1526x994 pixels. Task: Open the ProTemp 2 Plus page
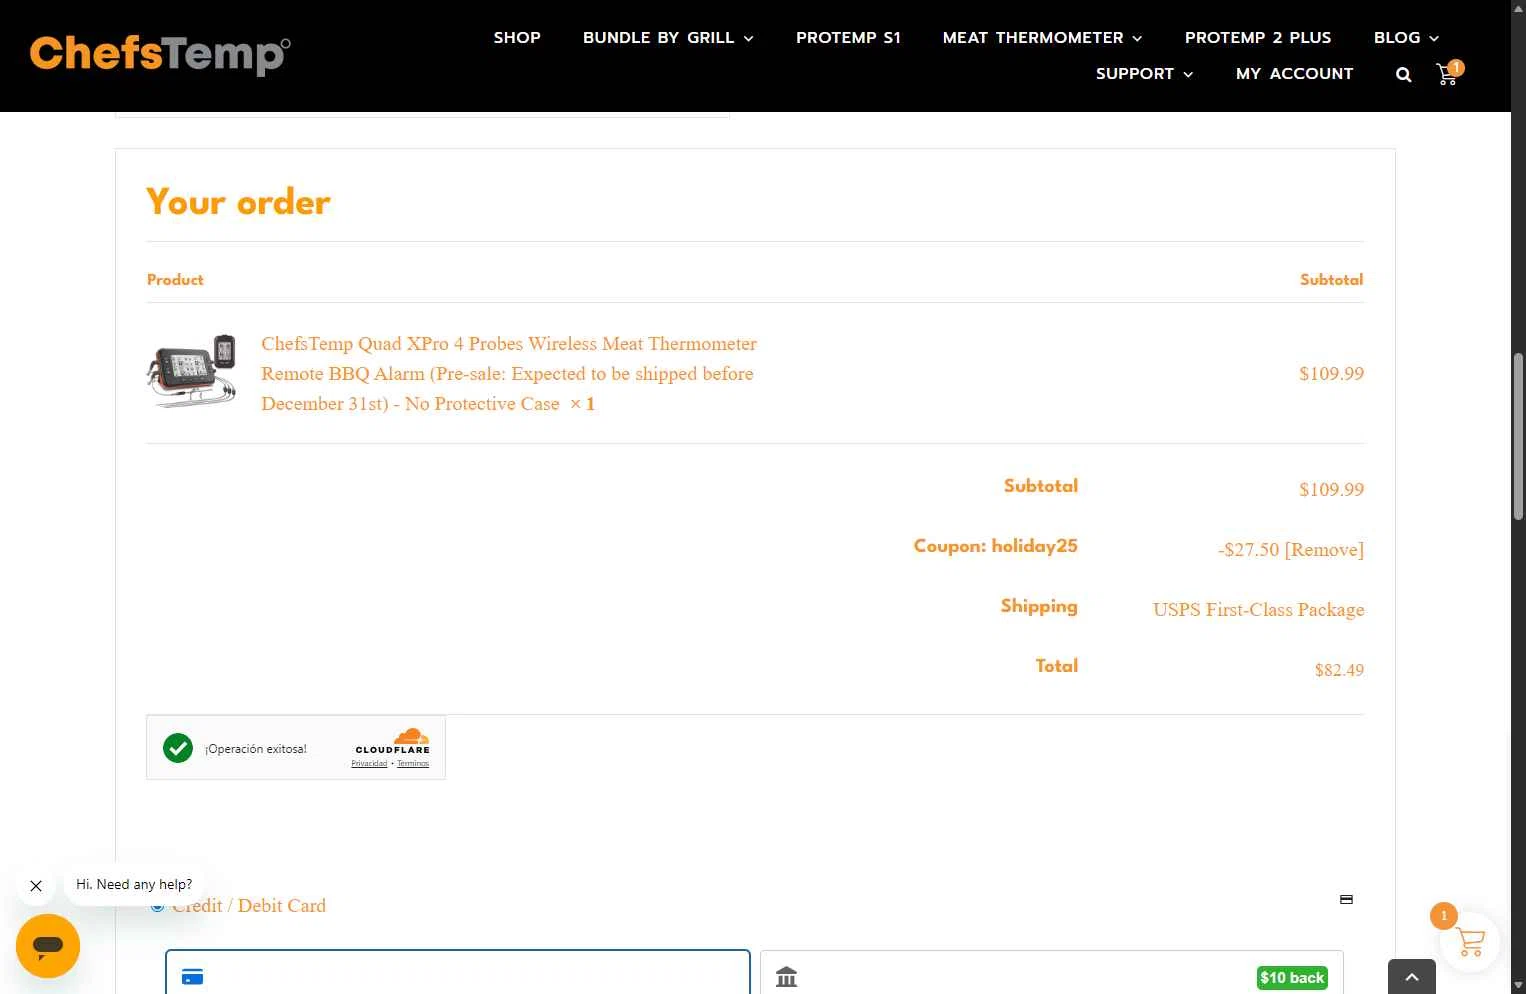1258,38
